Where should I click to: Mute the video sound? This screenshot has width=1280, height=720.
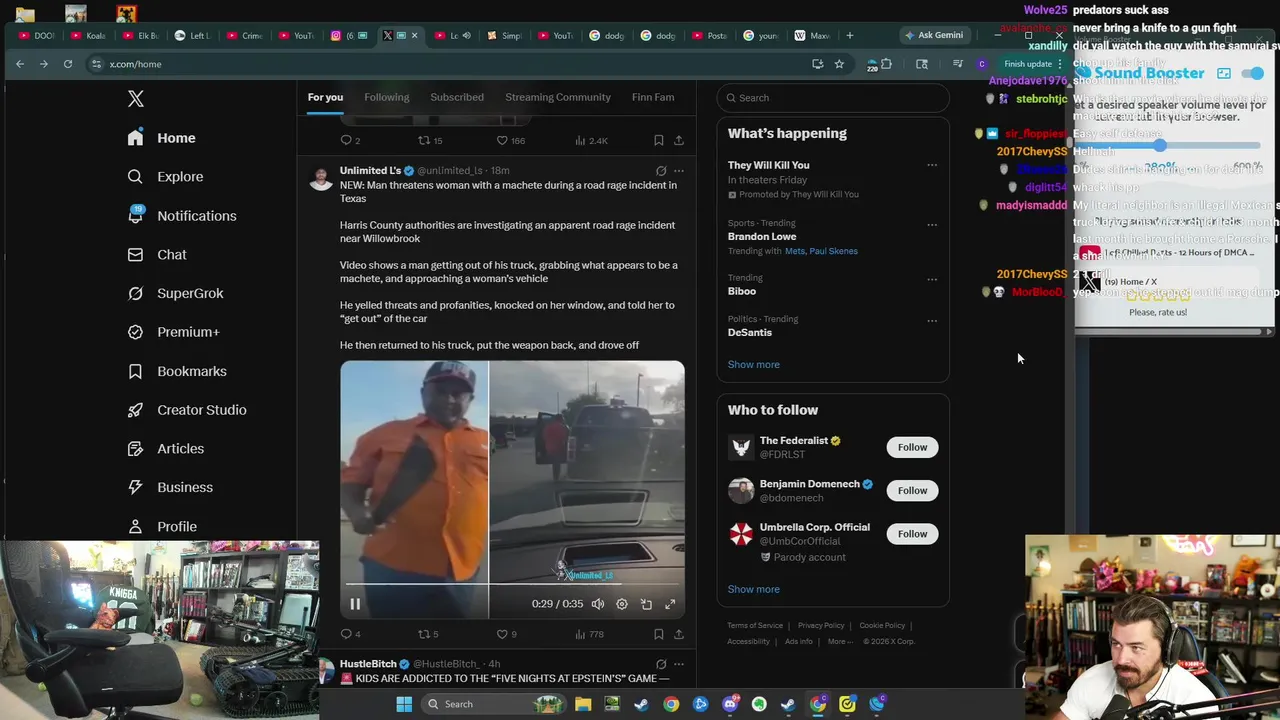coord(598,604)
